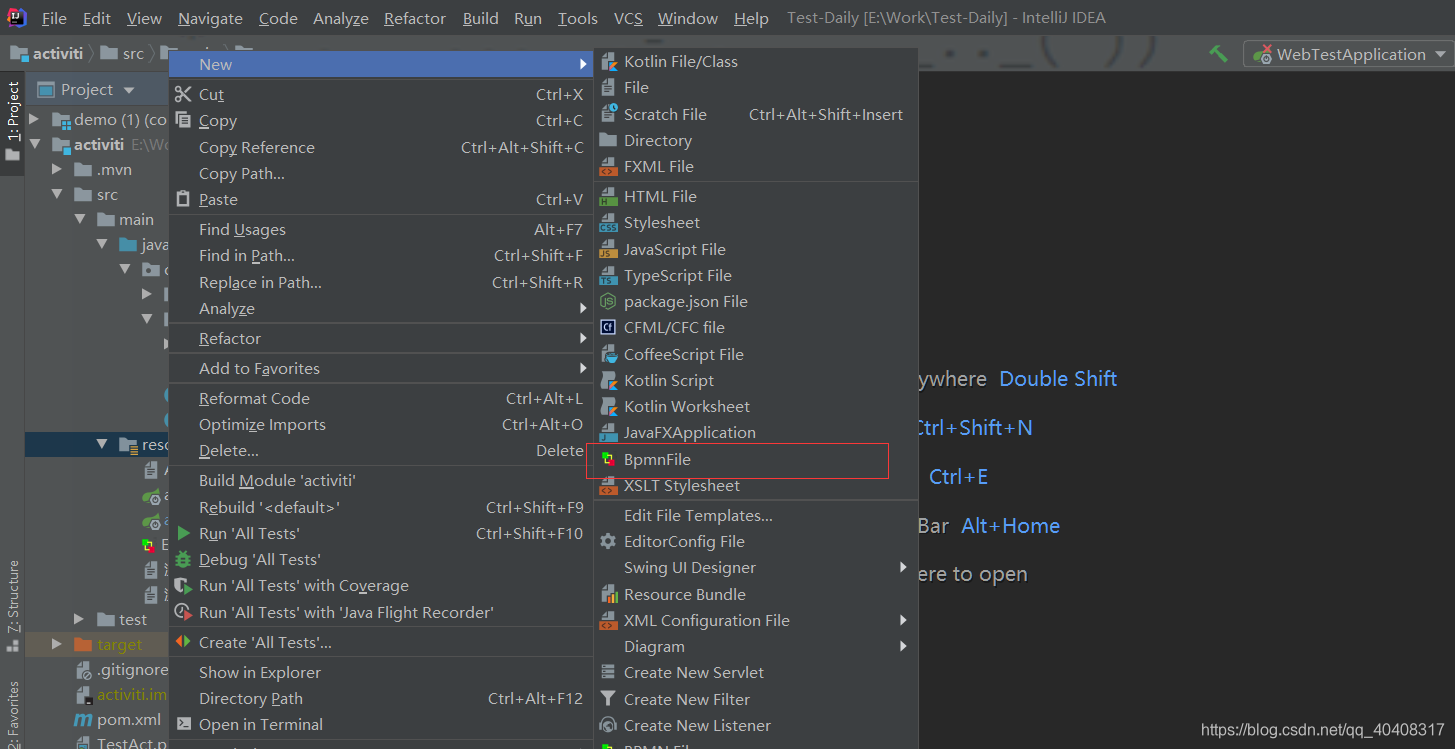Choose Show in Explorer
The width and height of the screenshot is (1455, 749).
pyautogui.click(x=381, y=672)
